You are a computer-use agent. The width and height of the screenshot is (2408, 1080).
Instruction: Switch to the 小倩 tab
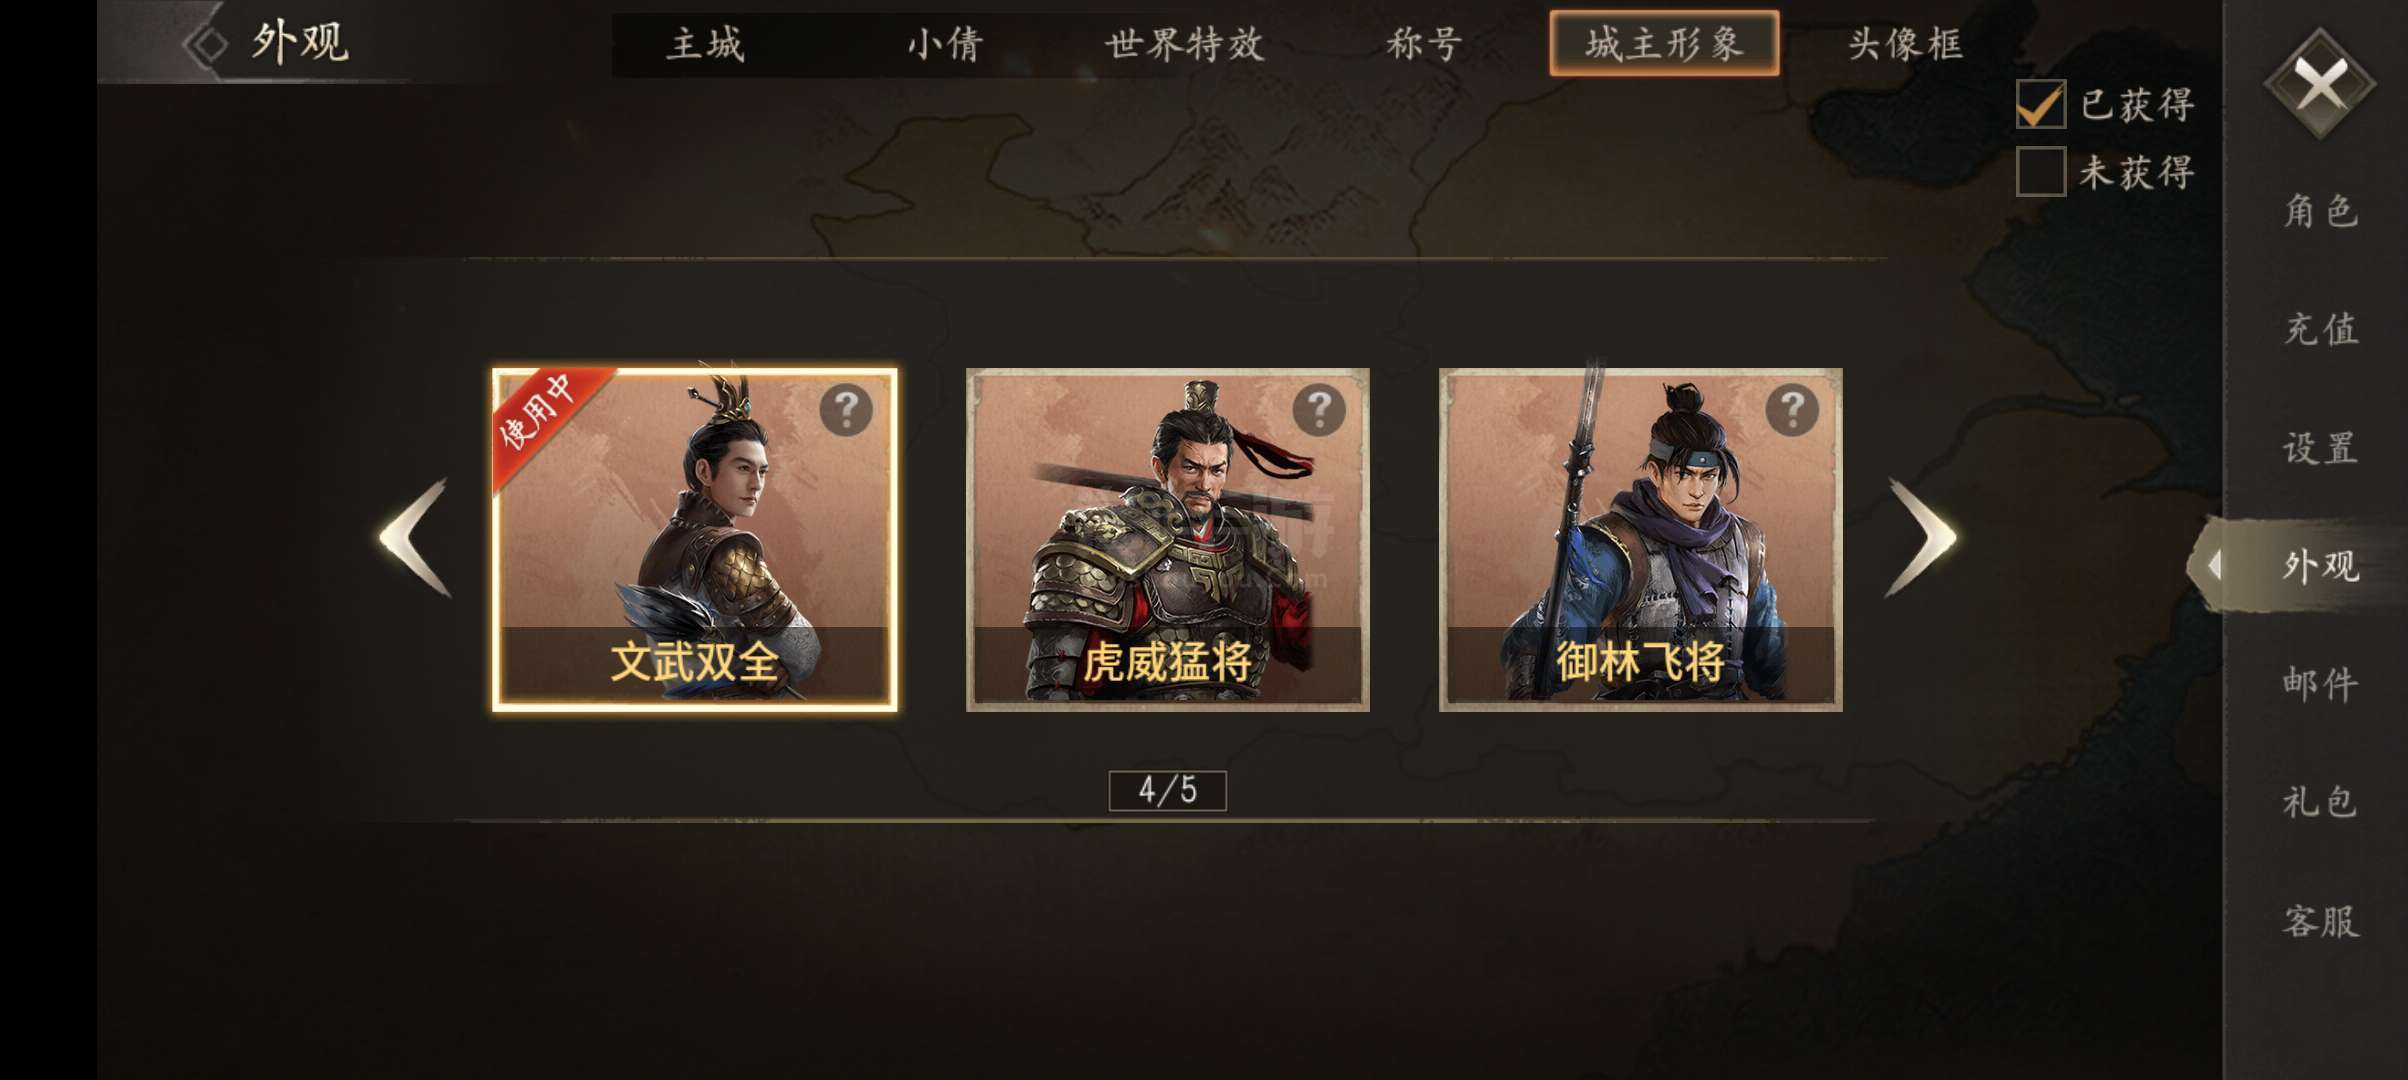945,44
